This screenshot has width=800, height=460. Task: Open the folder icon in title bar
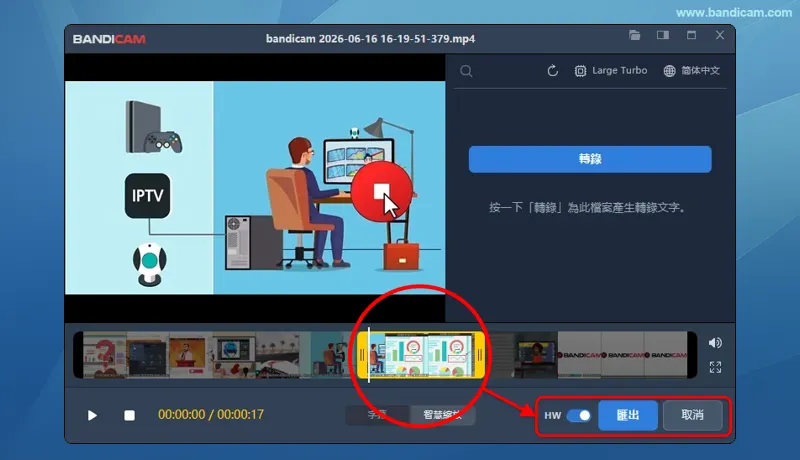pos(634,35)
